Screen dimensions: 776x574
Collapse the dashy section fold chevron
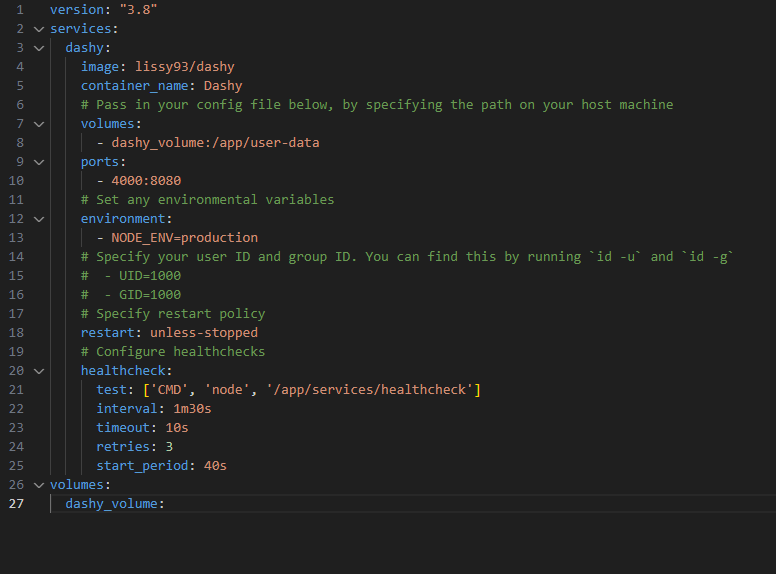(x=38, y=48)
